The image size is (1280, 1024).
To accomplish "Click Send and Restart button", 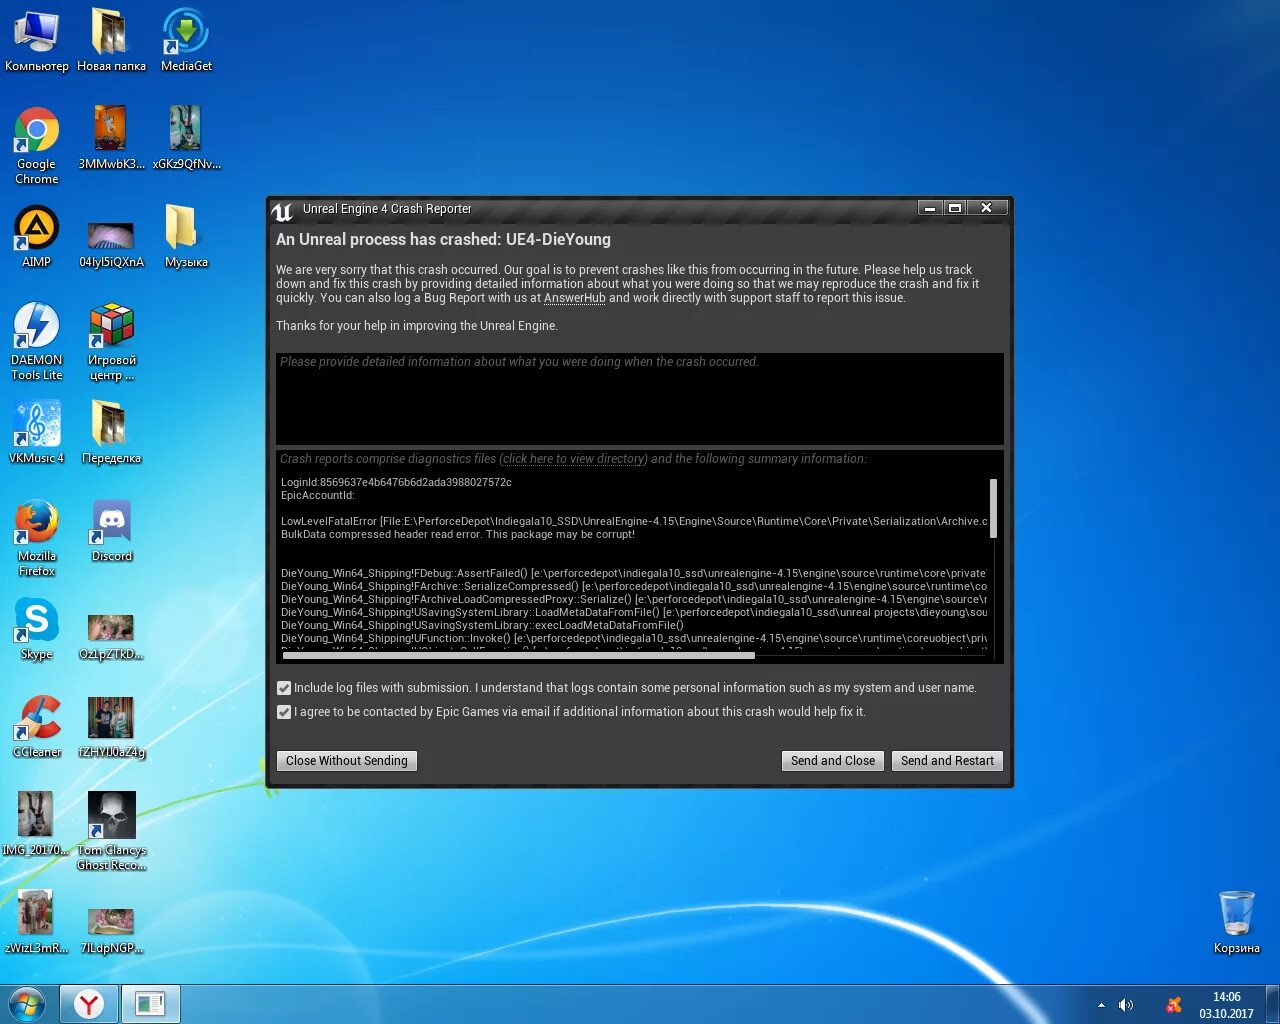I will pyautogui.click(x=947, y=761).
